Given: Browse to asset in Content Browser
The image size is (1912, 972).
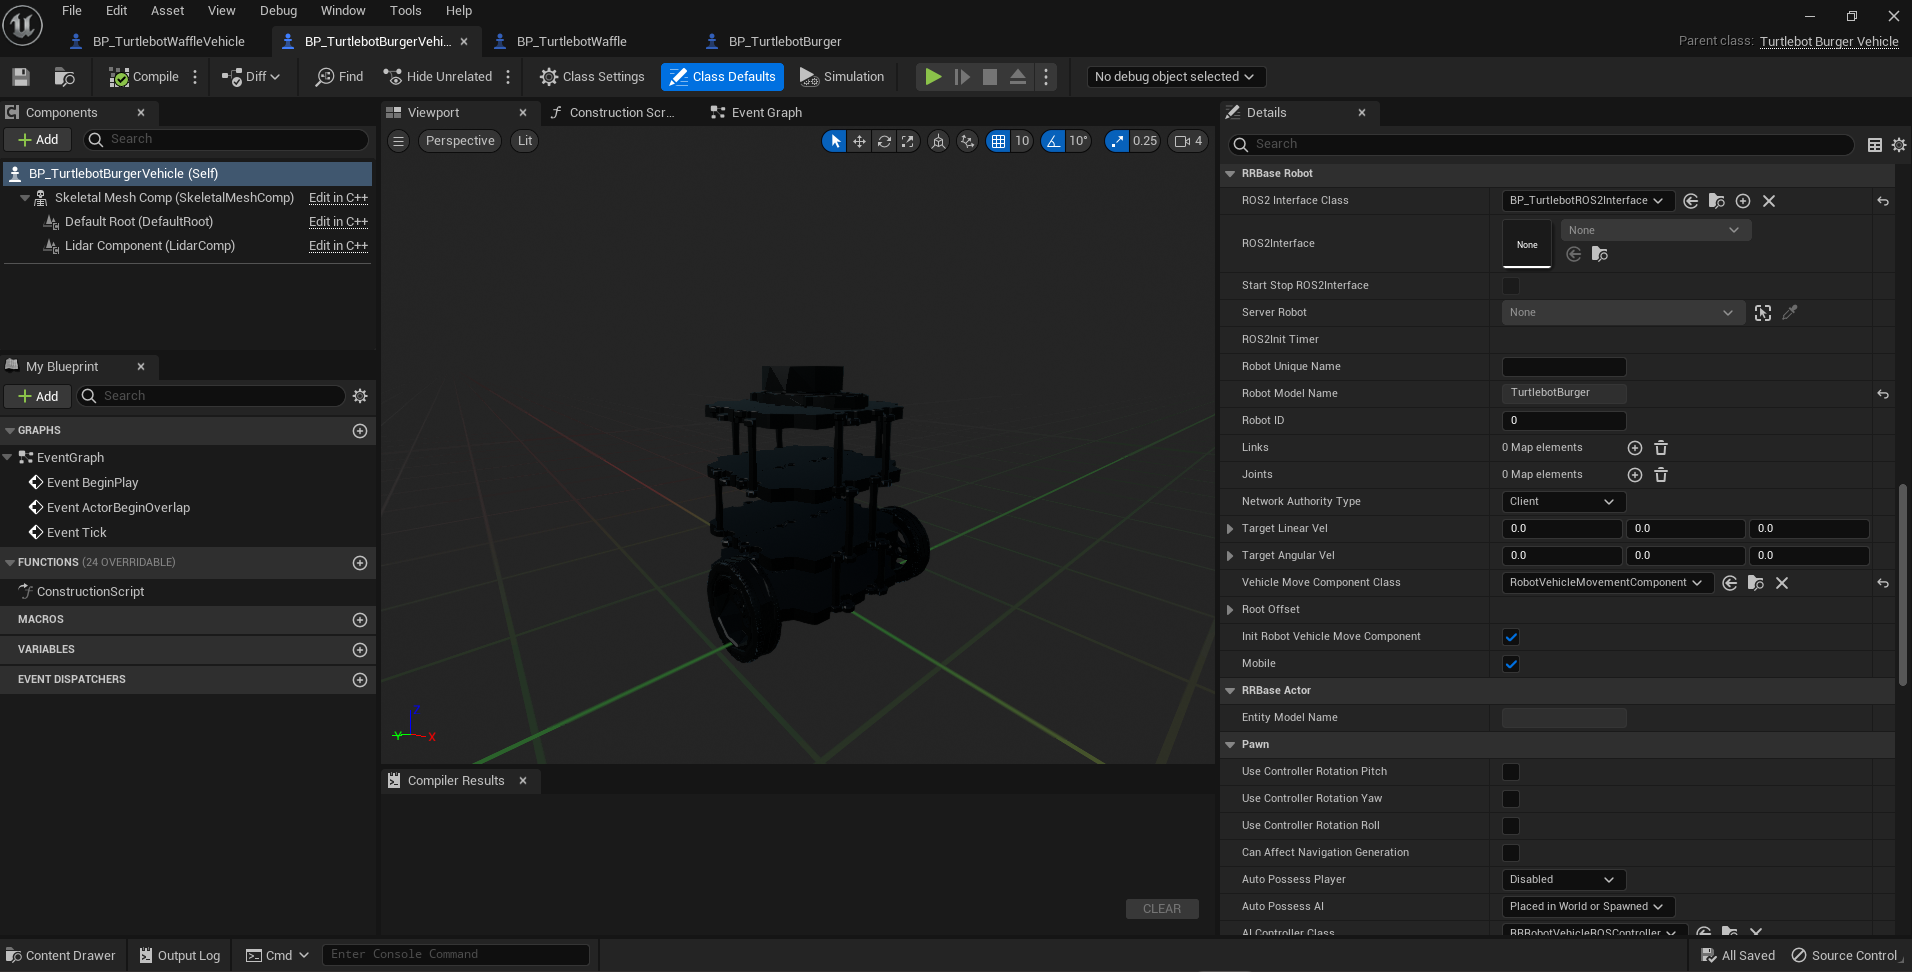Looking at the screenshot, I should click(65, 77).
